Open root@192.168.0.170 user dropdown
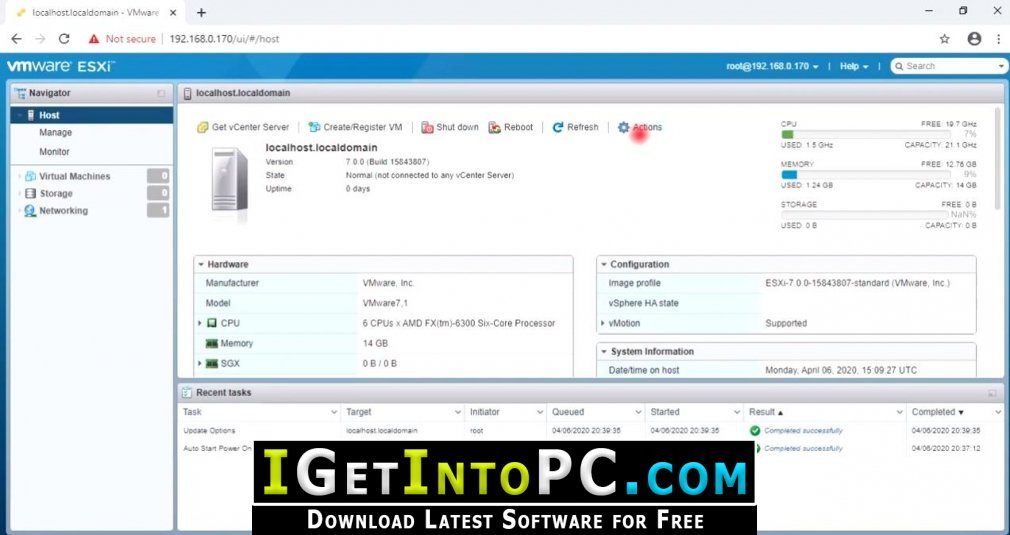Image resolution: width=1010 pixels, height=535 pixels. (x=772, y=66)
